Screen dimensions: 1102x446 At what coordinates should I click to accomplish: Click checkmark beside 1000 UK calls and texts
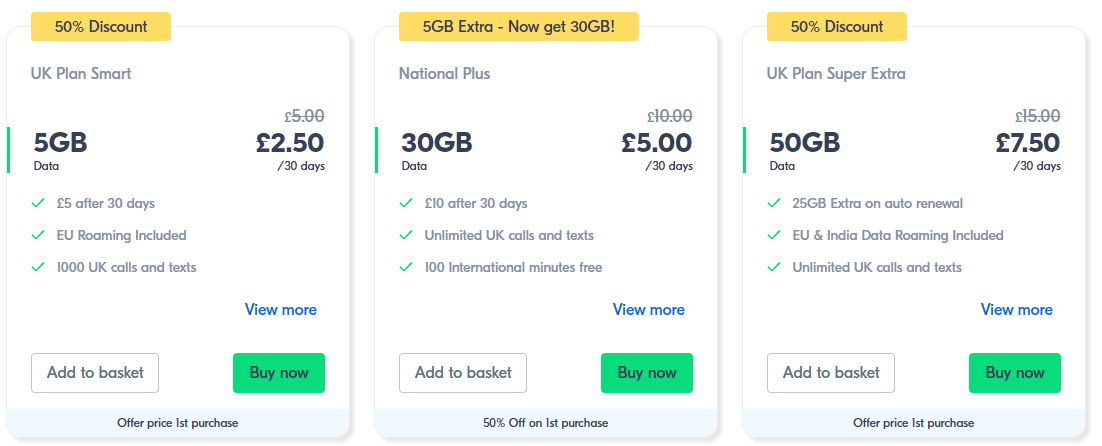(38, 268)
